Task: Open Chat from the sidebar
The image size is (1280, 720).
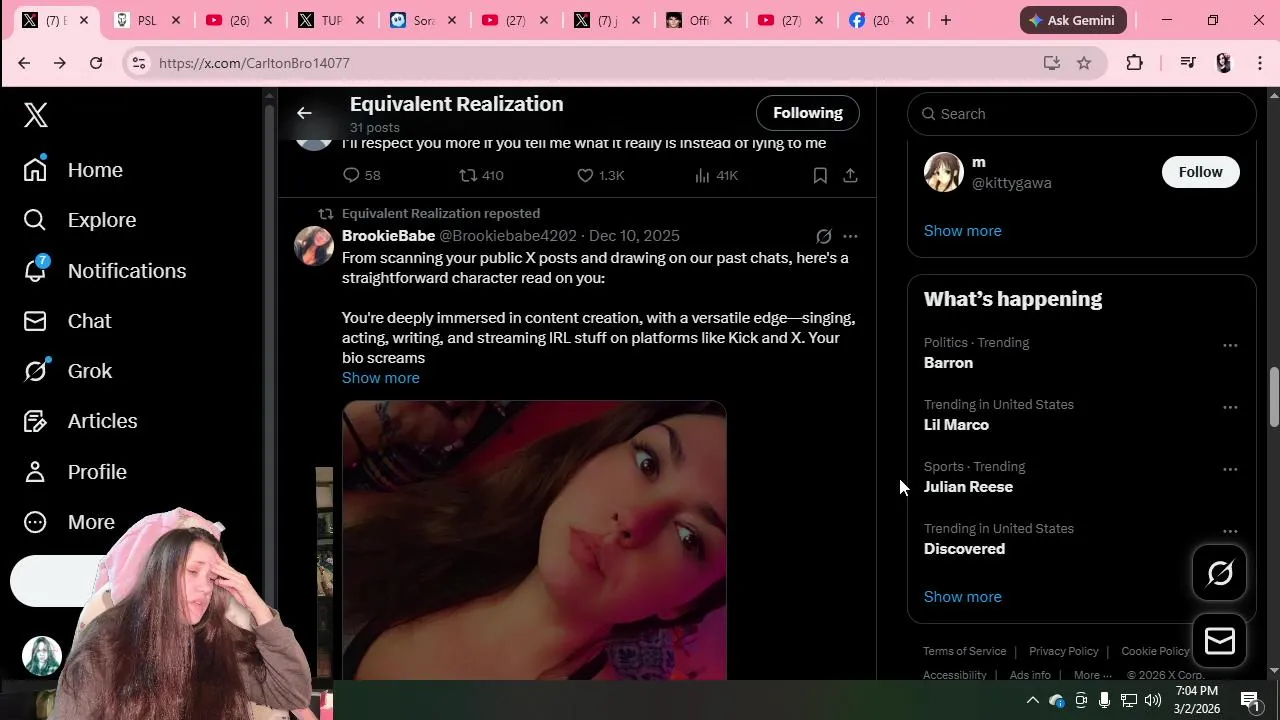Action: point(68,321)
